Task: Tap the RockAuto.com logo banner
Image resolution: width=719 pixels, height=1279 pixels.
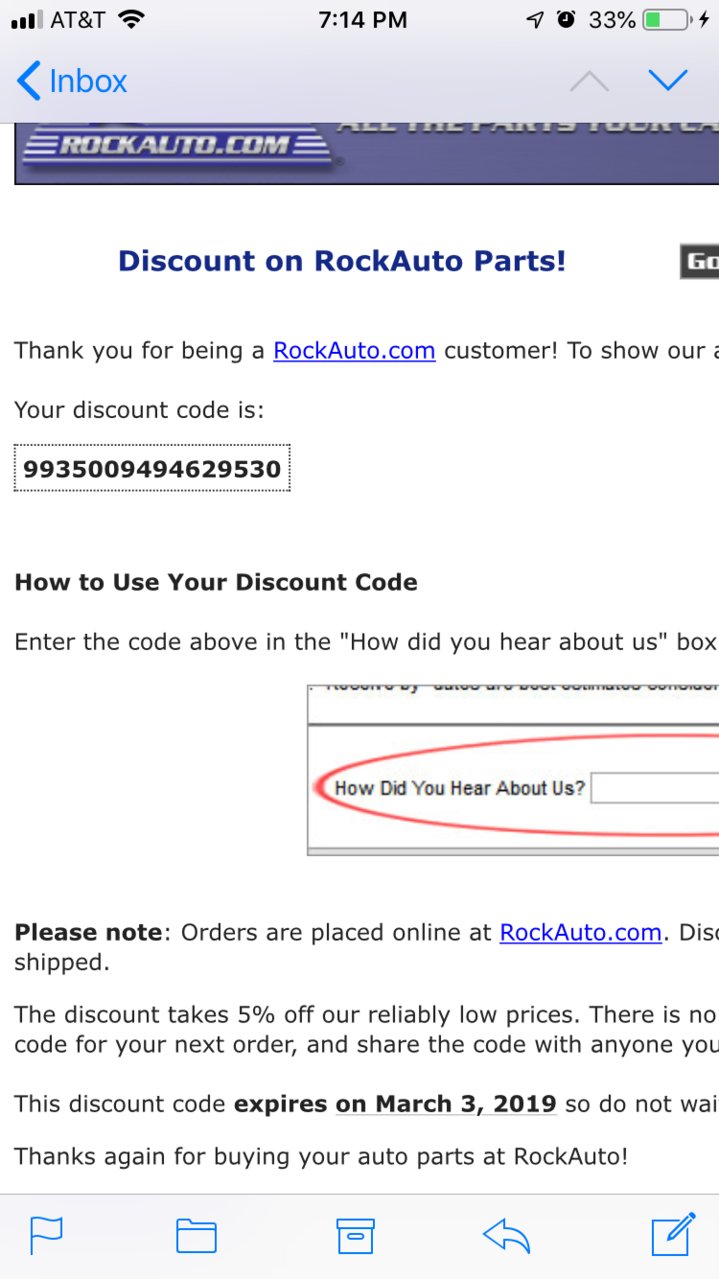Action: [x=366, y=153]
